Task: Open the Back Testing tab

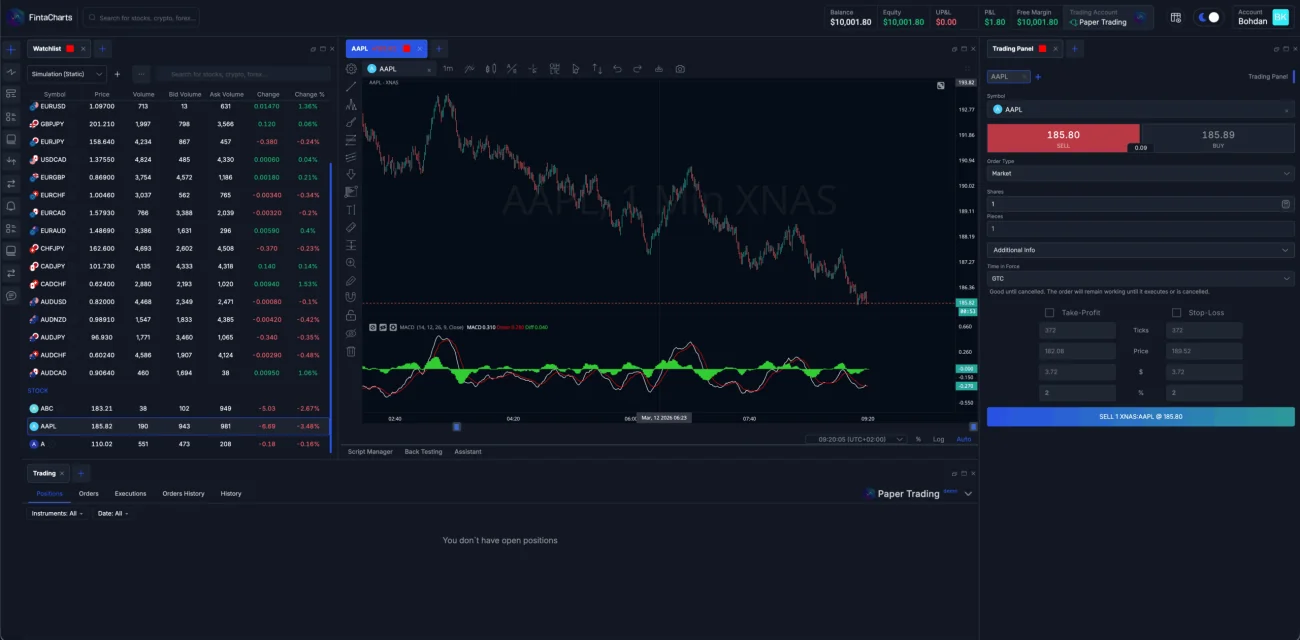Action: point(423,452)
